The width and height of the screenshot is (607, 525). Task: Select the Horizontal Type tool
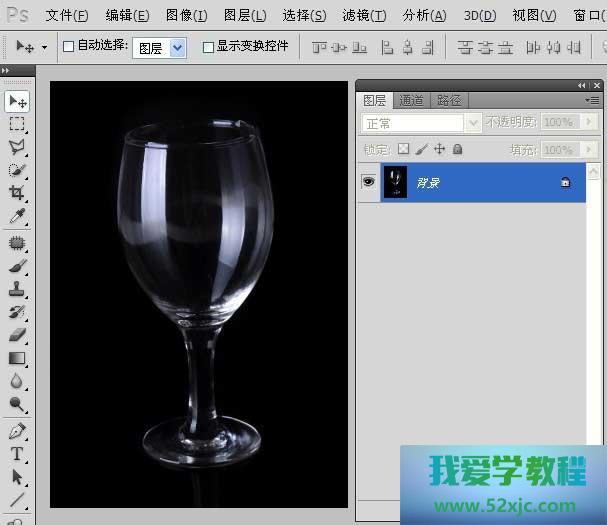tap(17, 454)
